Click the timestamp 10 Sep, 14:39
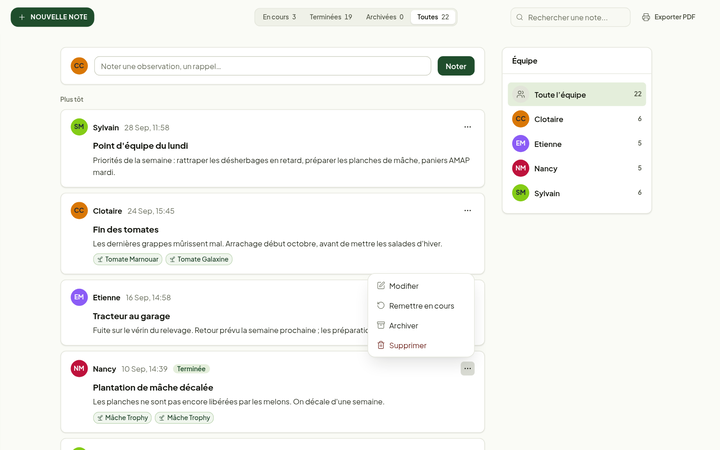 [x=144, y=369]
